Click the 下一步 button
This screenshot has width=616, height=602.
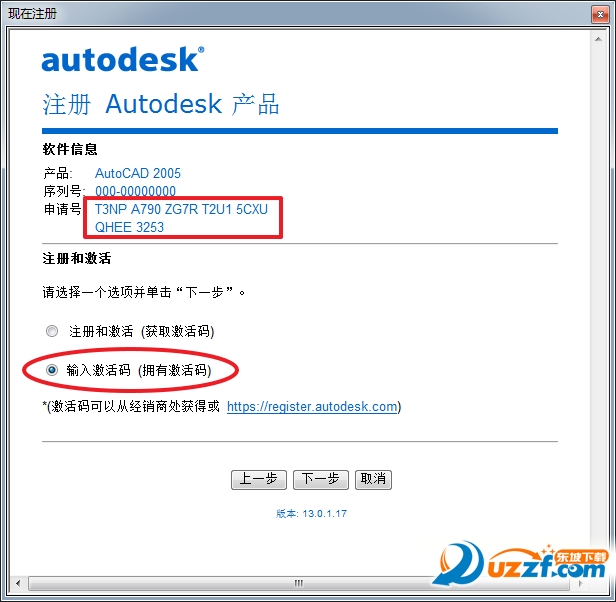click(321, 479)
